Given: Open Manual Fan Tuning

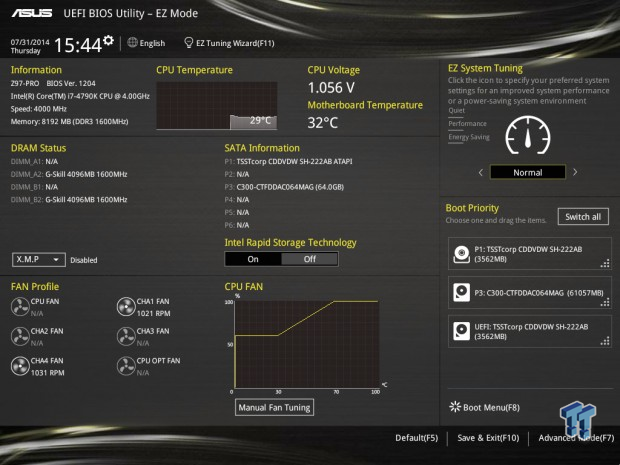Looking at the screenshot, I should click(x=274, y=407).
